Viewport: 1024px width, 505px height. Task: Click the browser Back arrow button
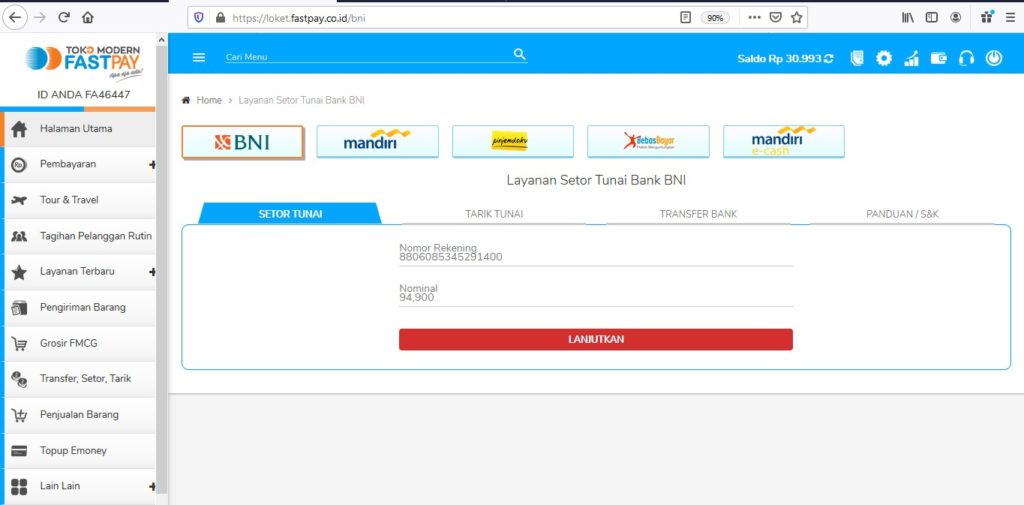[x=15, y=18]
